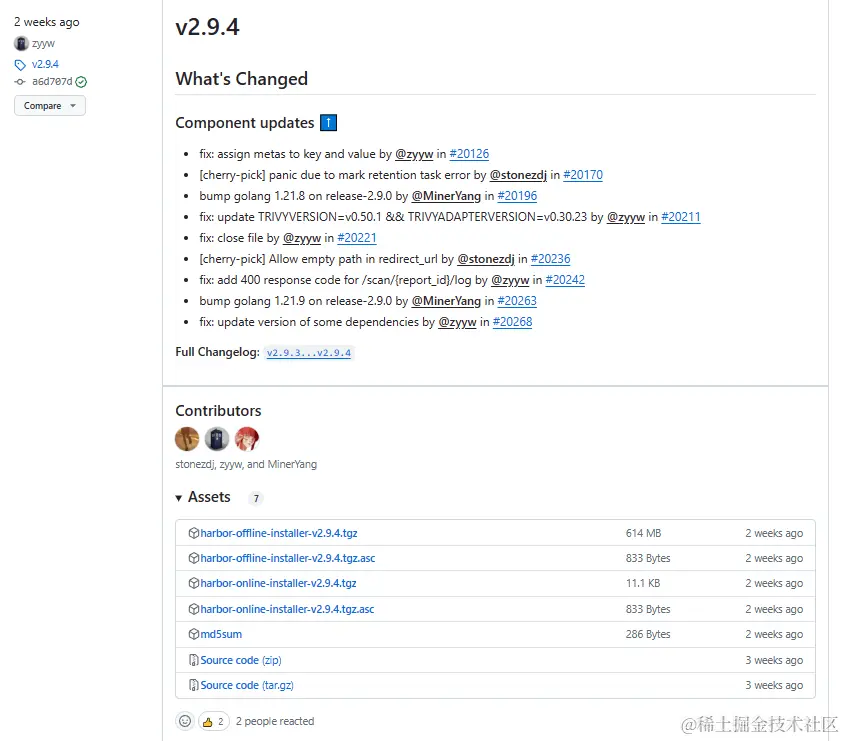Click package icon beside online installer tgz.asc
This screenshot has height=741, width=845.
coord(193,609)
